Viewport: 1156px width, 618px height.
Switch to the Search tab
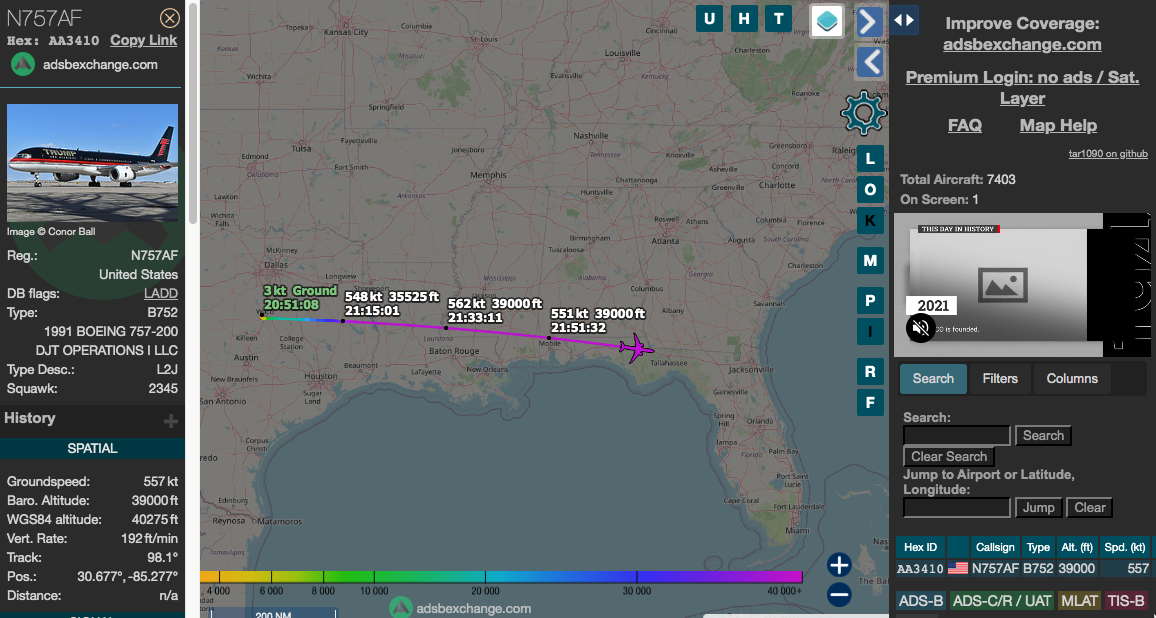[x=933, y=378]
